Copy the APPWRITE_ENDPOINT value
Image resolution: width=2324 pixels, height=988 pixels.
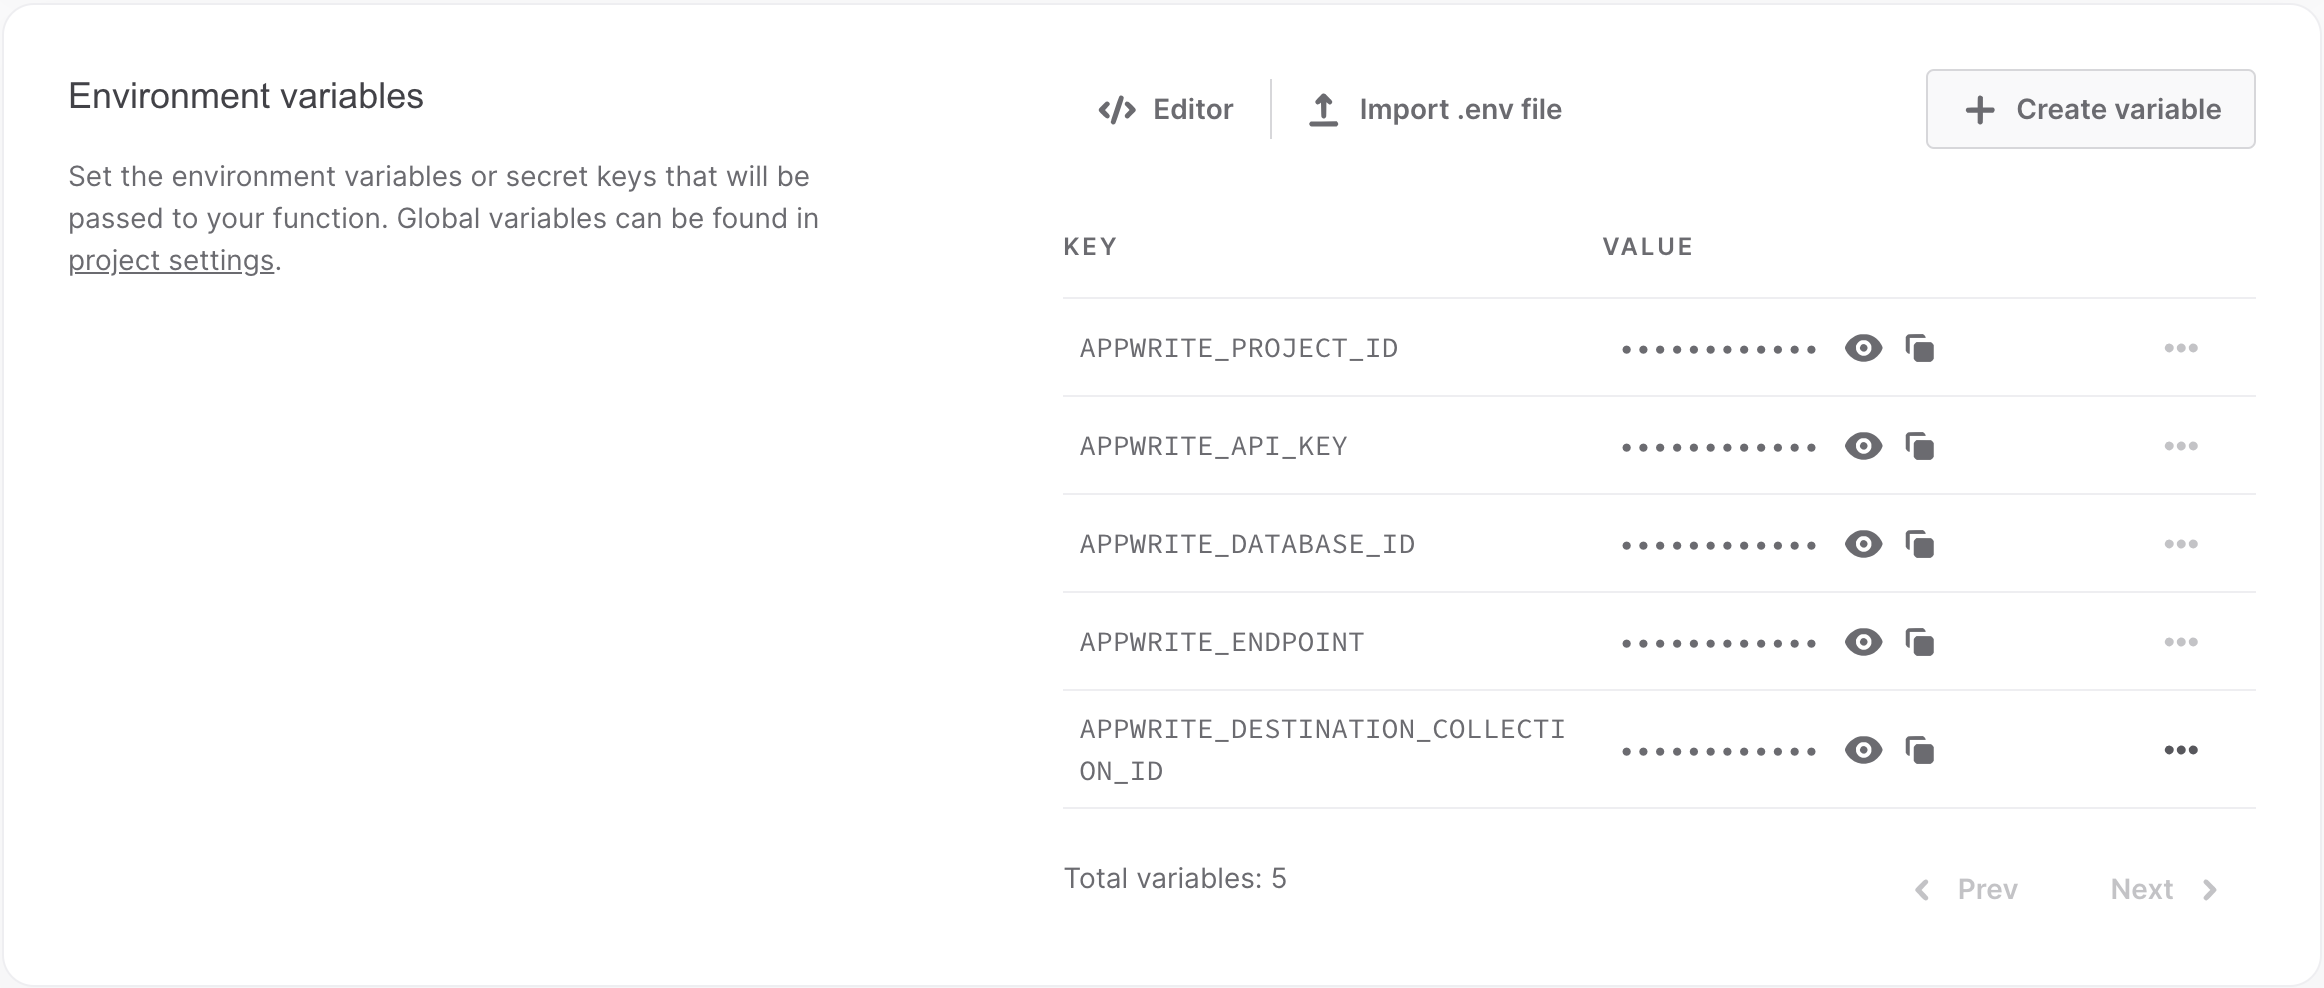point(1922,642)
